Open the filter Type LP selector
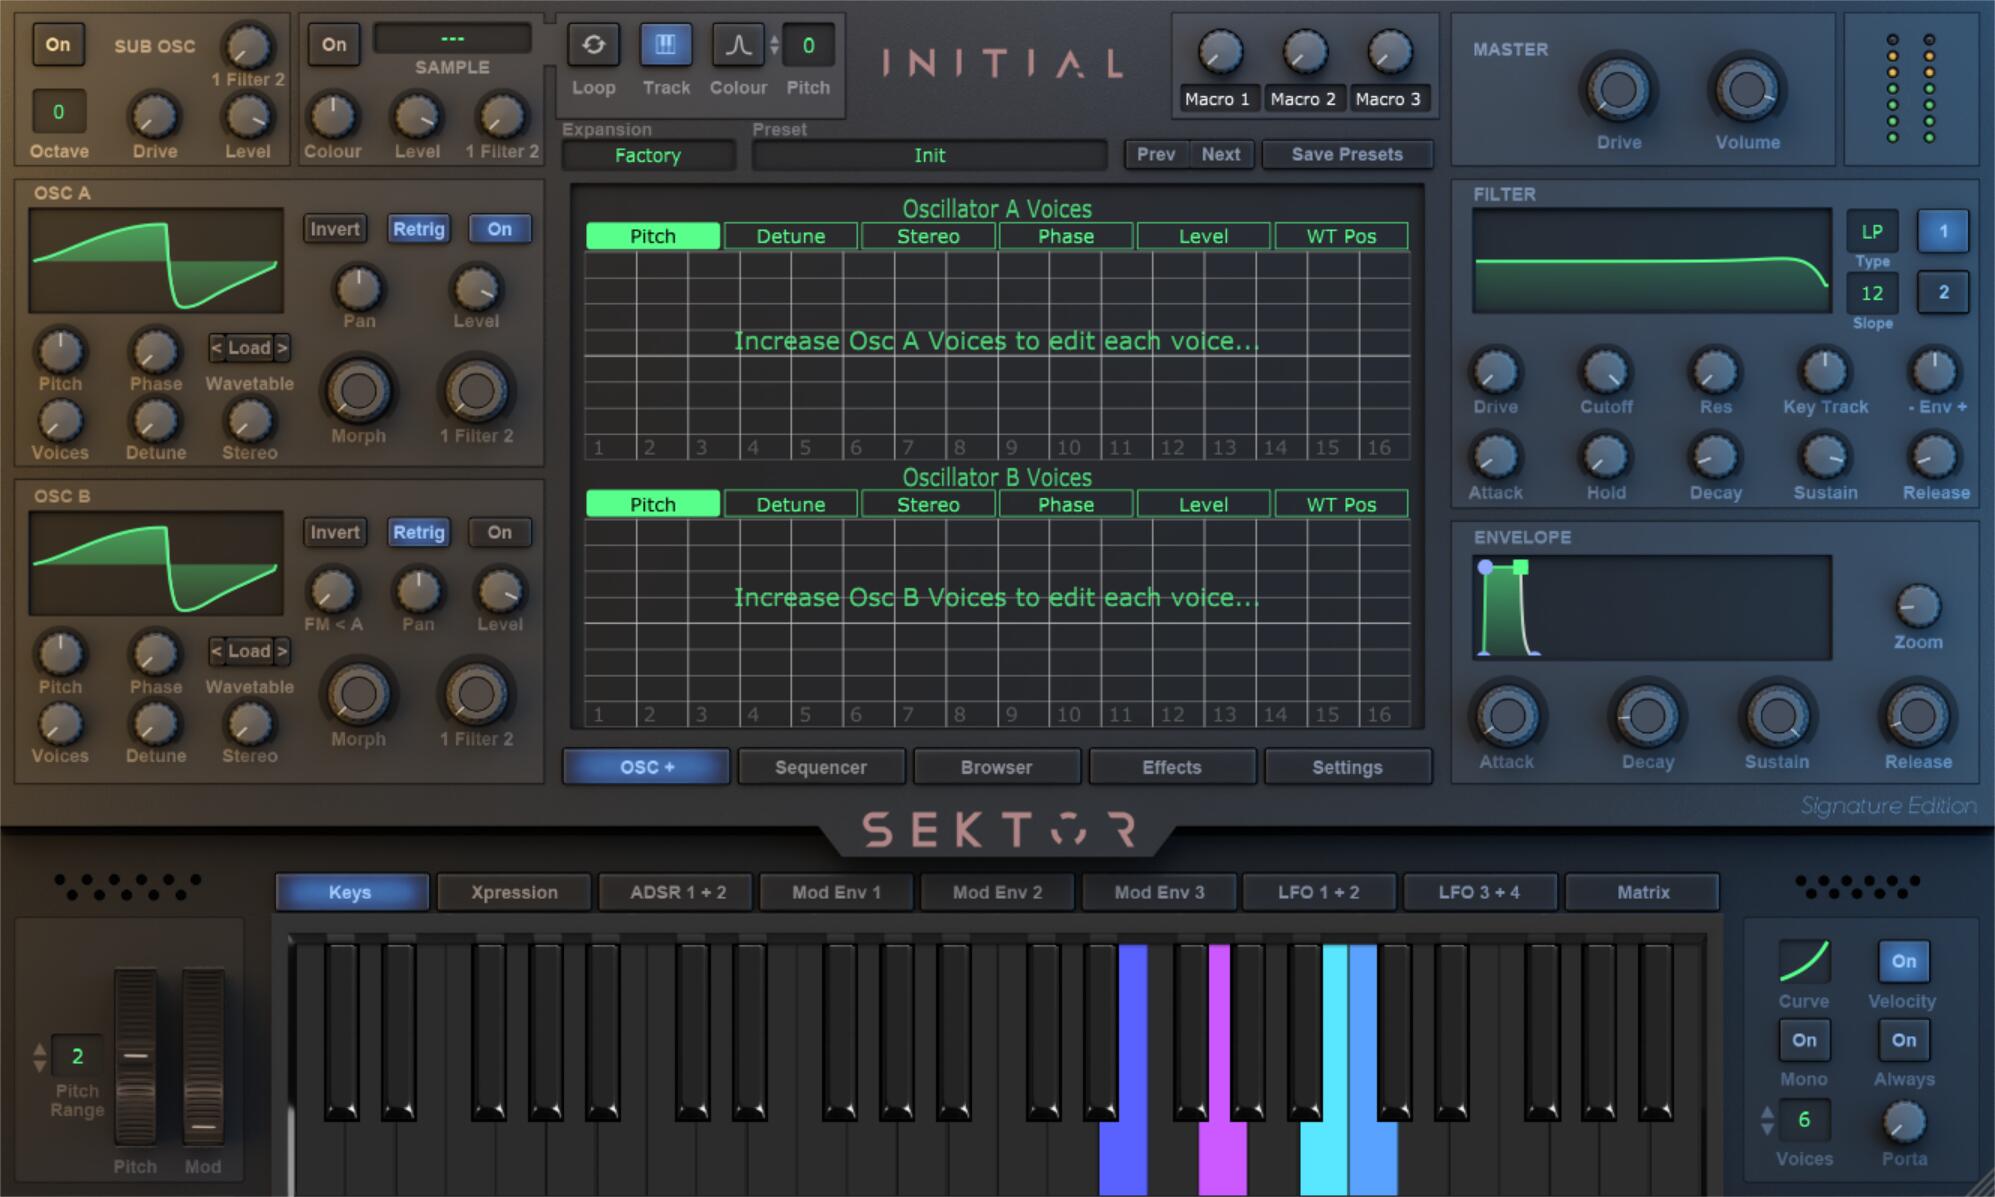This screenshot has width=1995, height=1197. click(x=1871, y=232)
